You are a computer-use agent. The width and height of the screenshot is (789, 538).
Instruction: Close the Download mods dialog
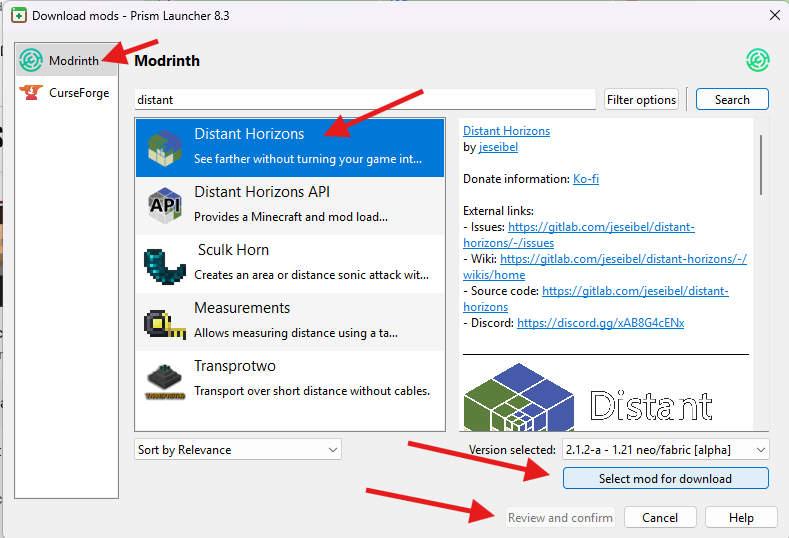(x=775, y=15)
